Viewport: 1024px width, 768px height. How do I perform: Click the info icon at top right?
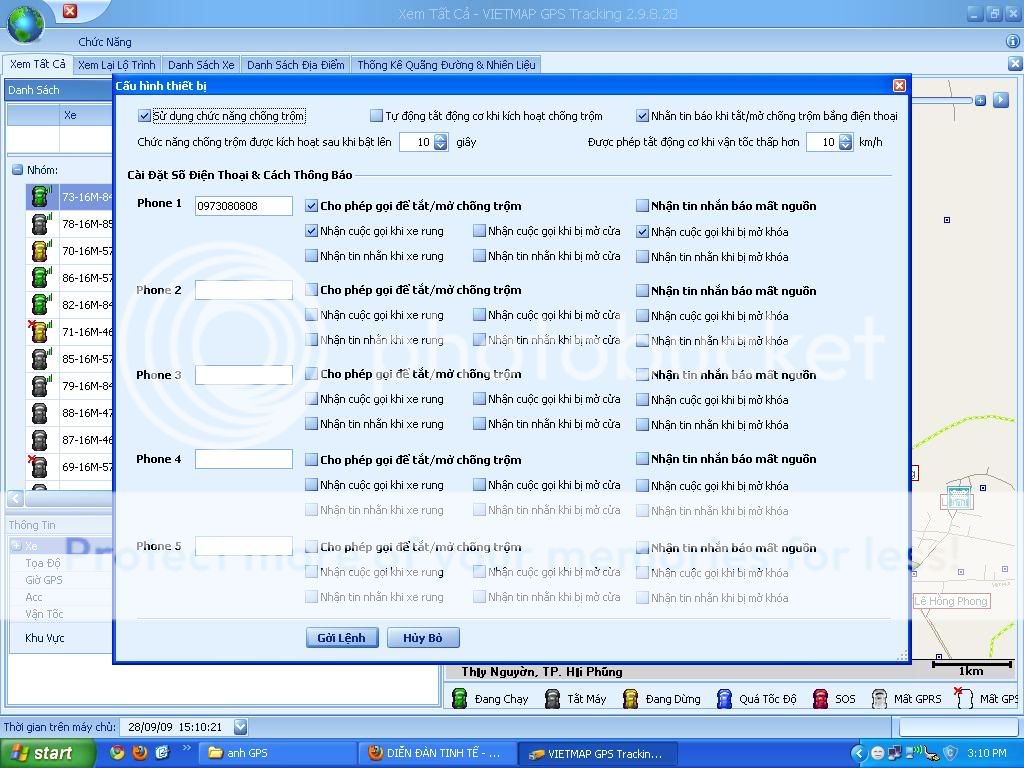coord(1012,42)
